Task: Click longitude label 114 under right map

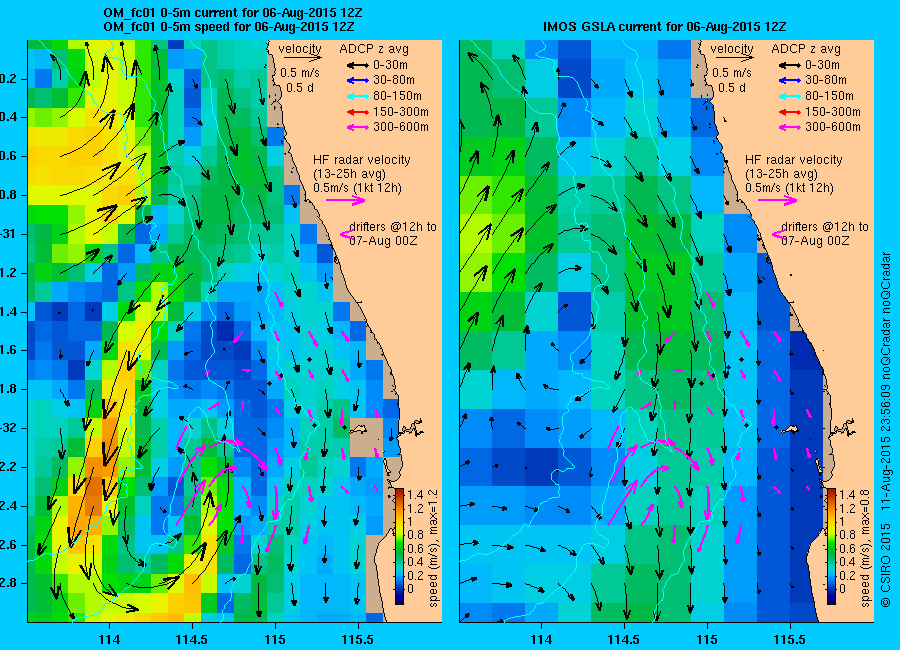Action: 541,640
